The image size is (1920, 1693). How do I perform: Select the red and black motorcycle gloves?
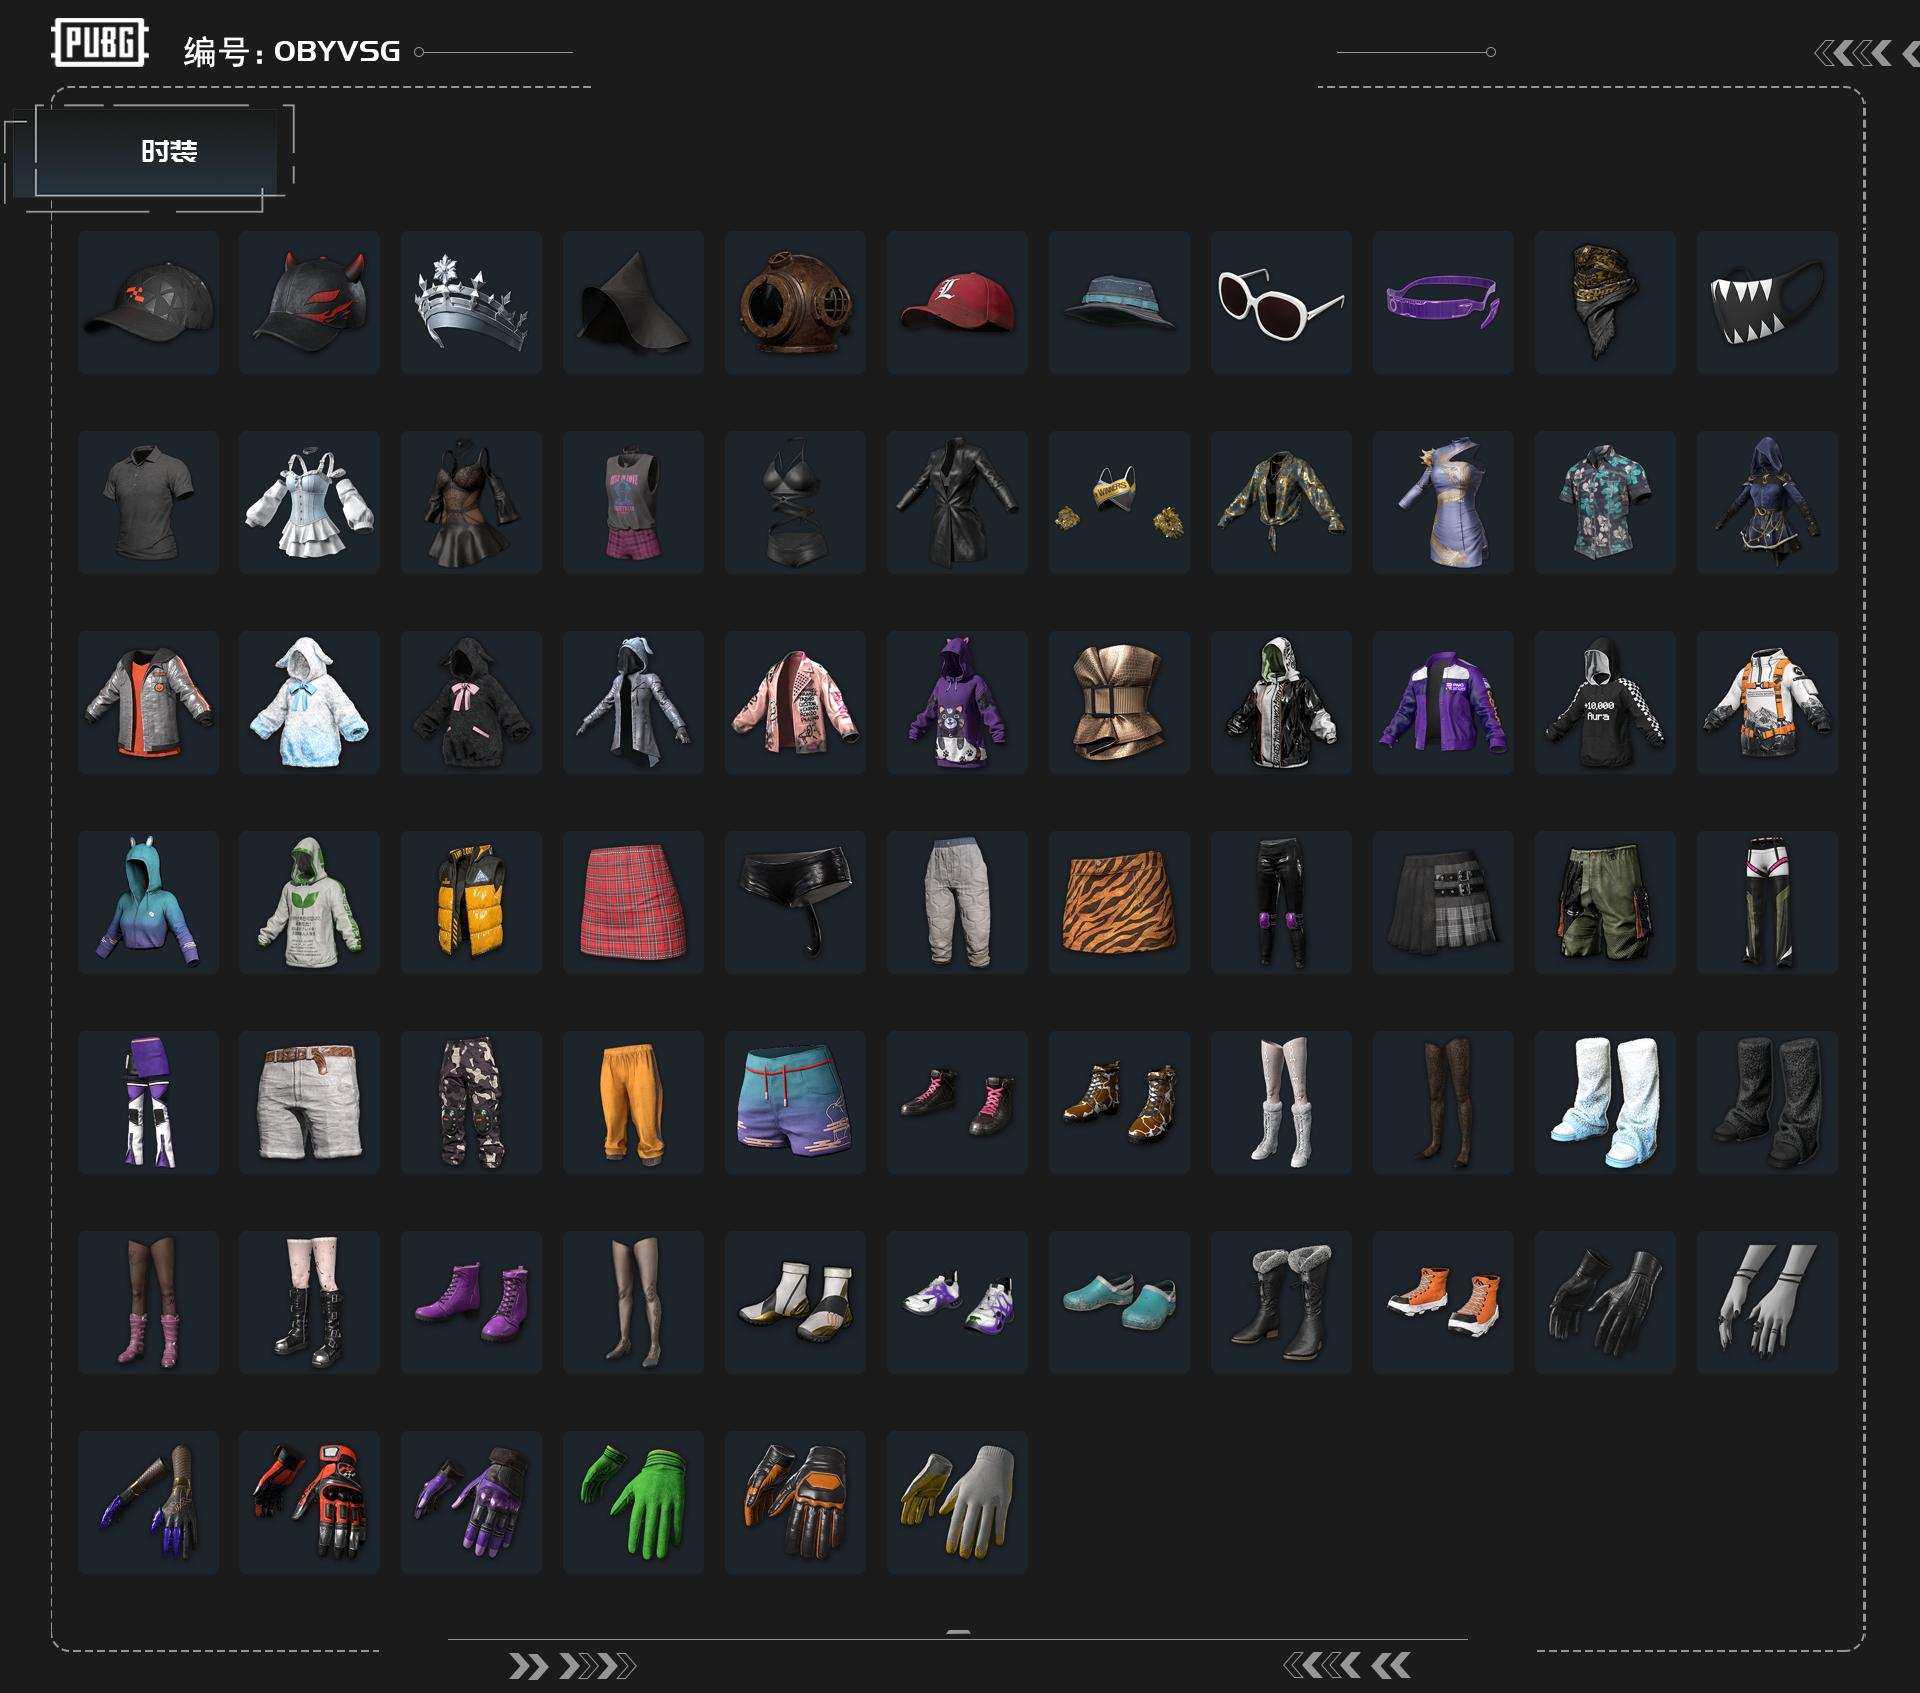(309, 1502)
